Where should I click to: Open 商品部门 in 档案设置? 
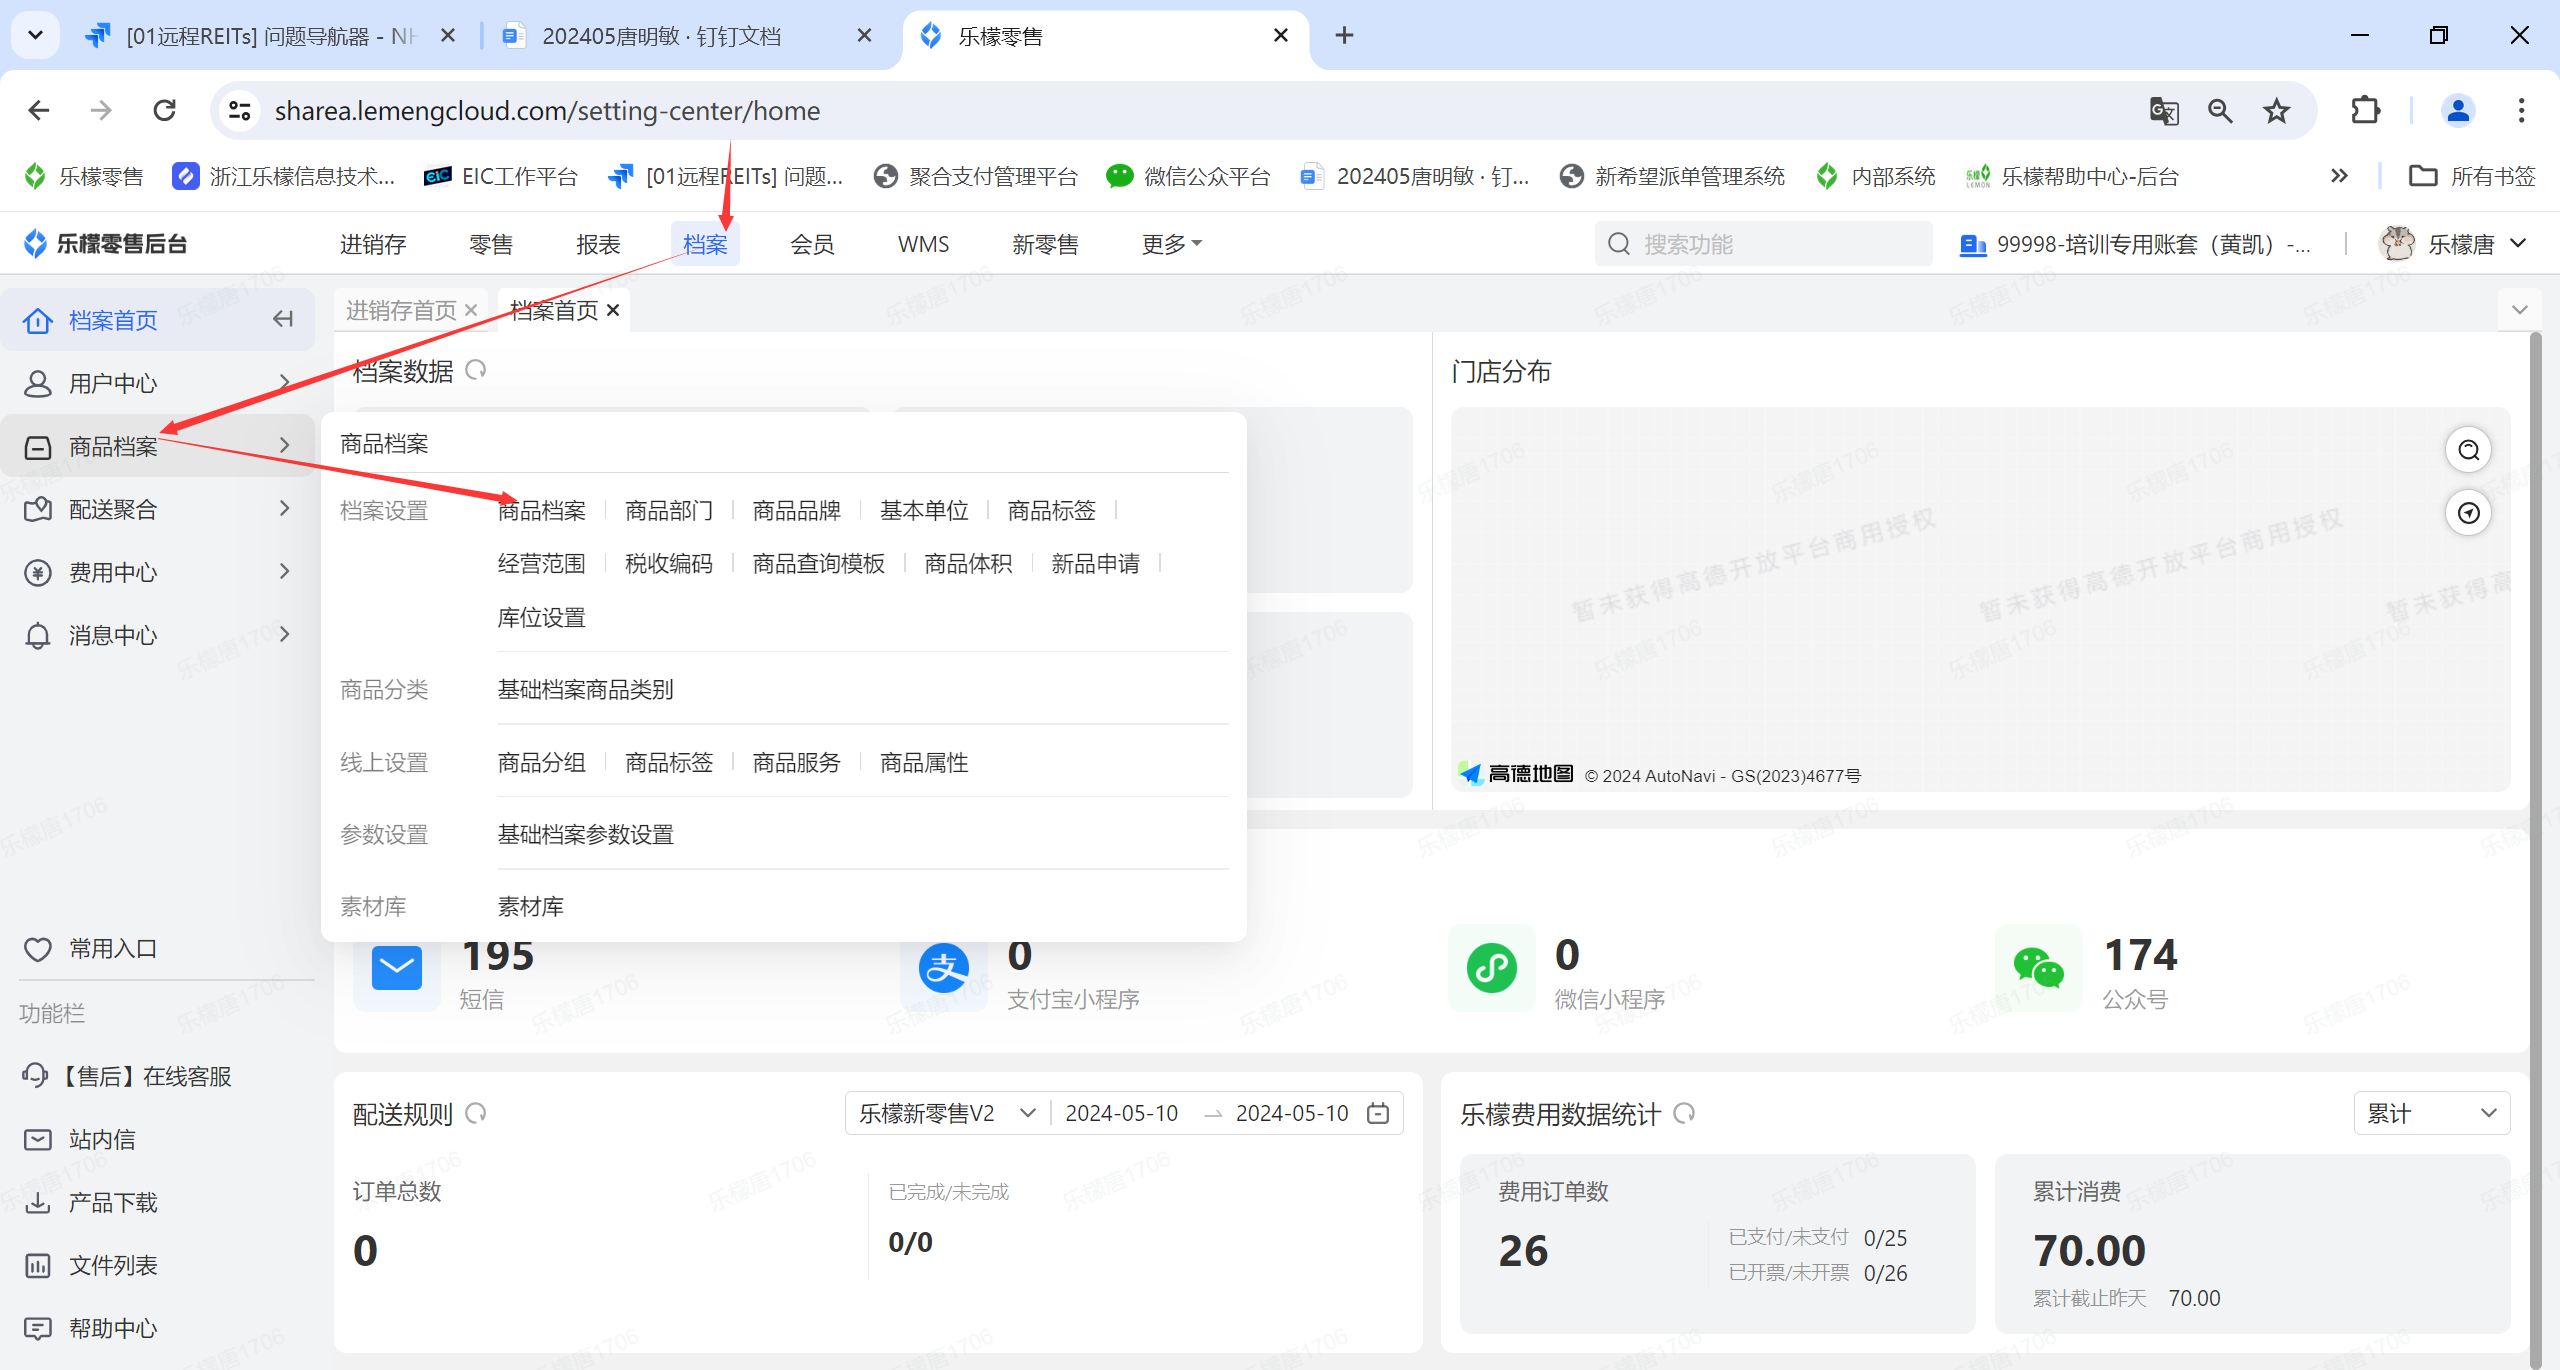(x=669, y=511)
